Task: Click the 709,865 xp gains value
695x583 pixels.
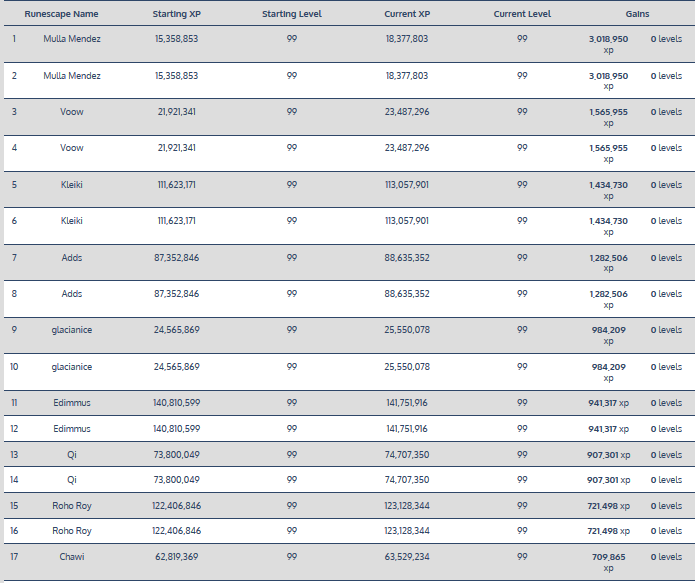Action: coord(608,562)
